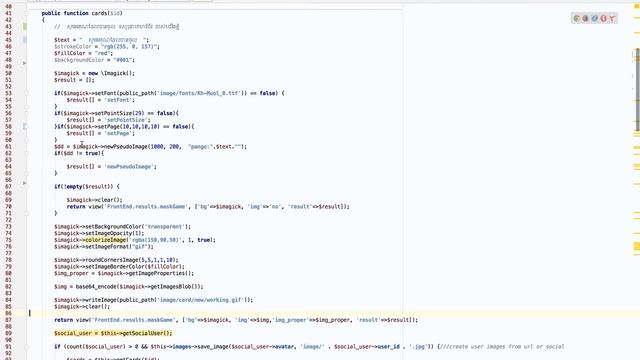Collapse the setPointSize if-block at line 56
Image resolution: width=640 pixels, height=360 pixels.
[27, 113]
